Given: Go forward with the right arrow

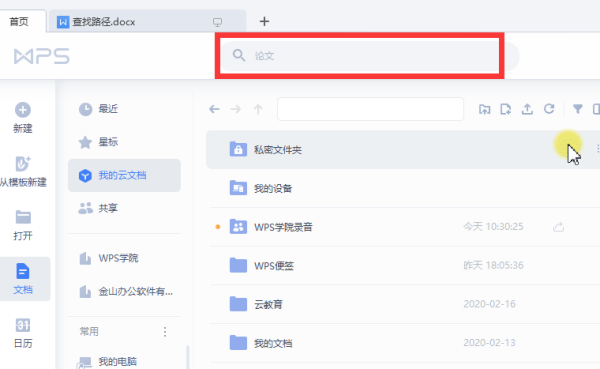Looking at the screenshot, I should 236,109.
